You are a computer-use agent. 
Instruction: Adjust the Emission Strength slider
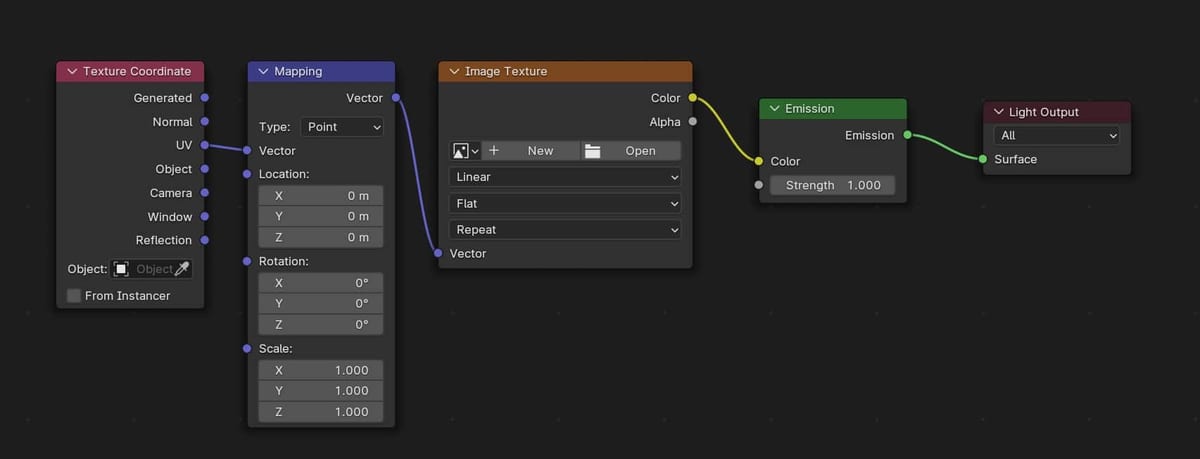click(832, 186)
